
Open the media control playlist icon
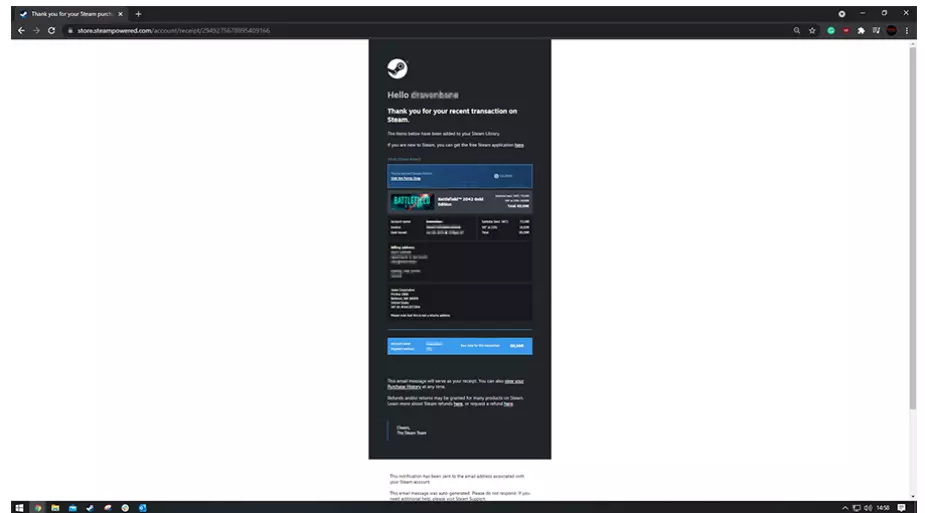[876, 31]
